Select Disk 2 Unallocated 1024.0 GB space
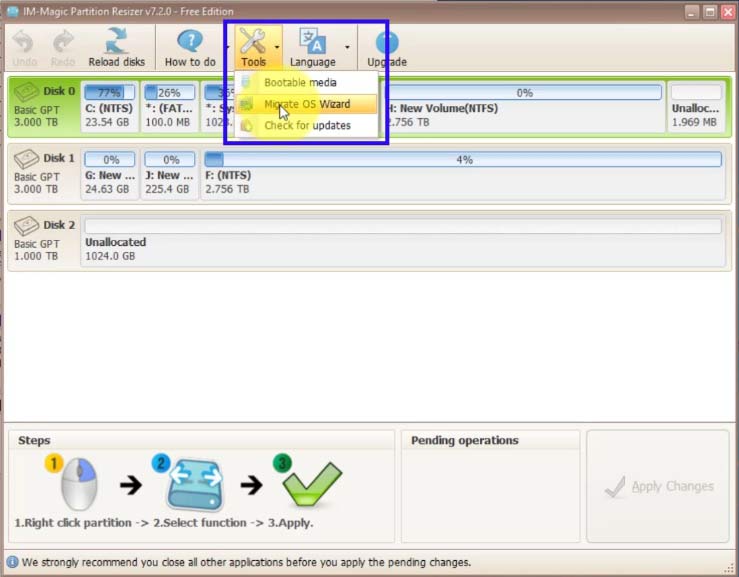Image resolution: width=739 pixels, height=577 pixels. 403,241
